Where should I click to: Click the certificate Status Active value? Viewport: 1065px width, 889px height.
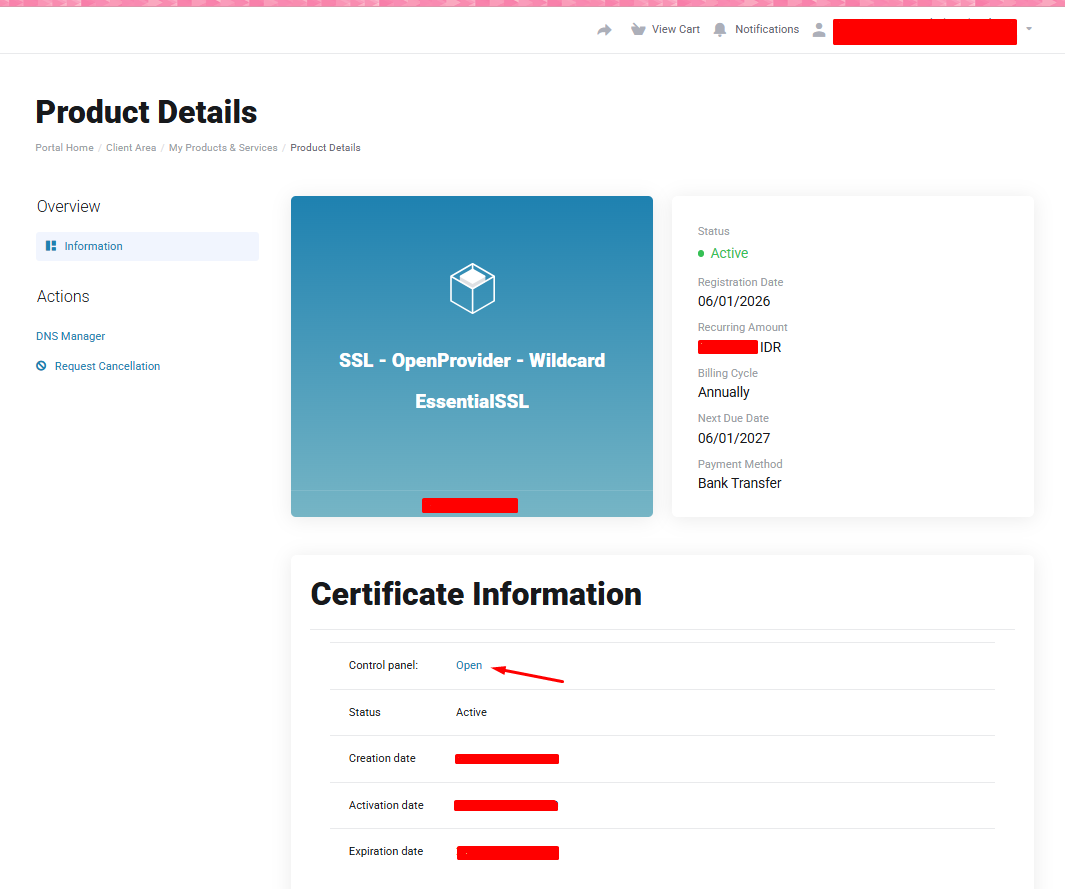471,712
